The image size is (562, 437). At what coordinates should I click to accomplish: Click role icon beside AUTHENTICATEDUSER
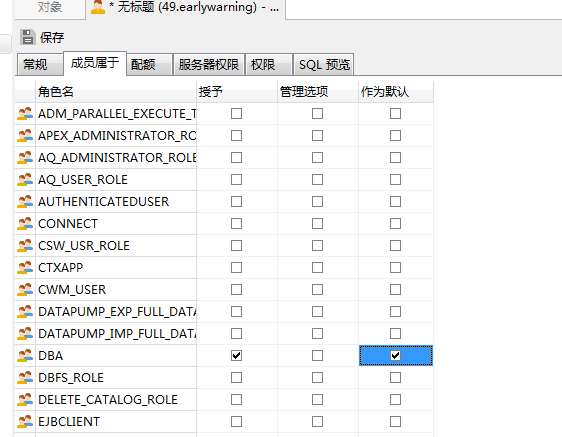click(25, 201)
